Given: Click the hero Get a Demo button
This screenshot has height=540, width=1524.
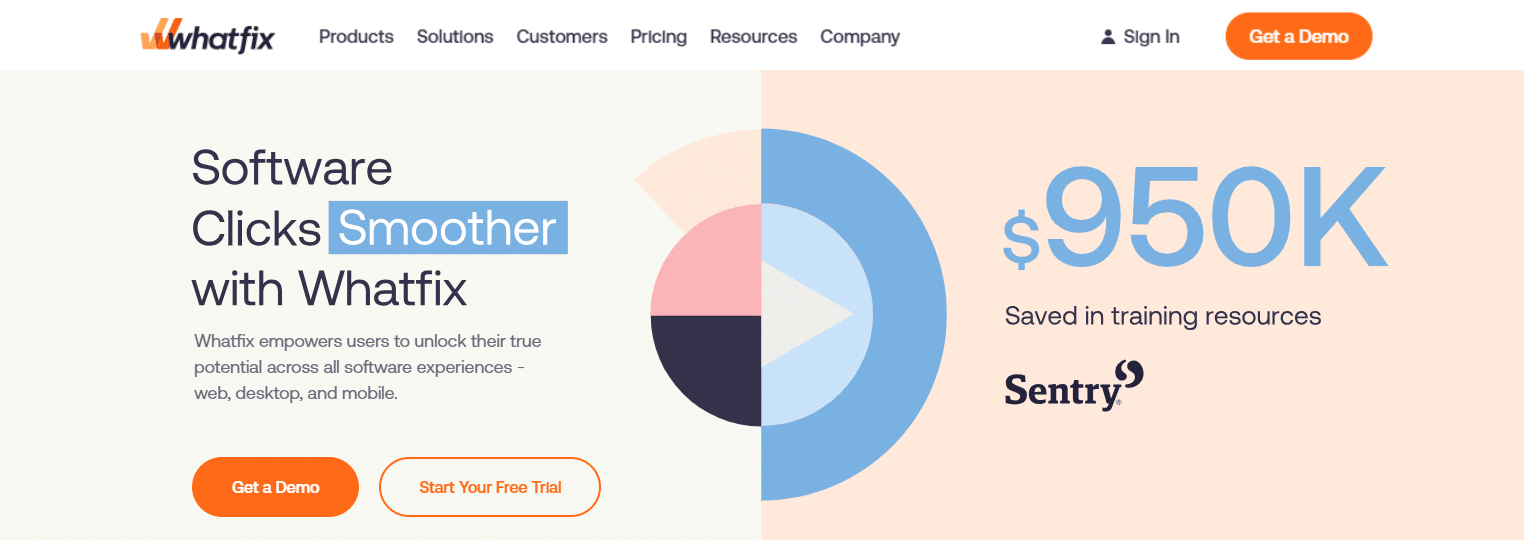Looking at the screenshot, I should 275,487.
